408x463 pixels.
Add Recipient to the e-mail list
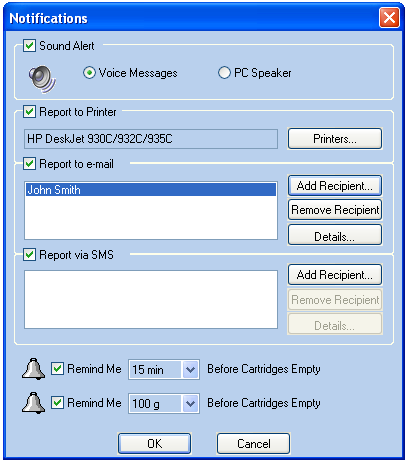coord(335,186)
